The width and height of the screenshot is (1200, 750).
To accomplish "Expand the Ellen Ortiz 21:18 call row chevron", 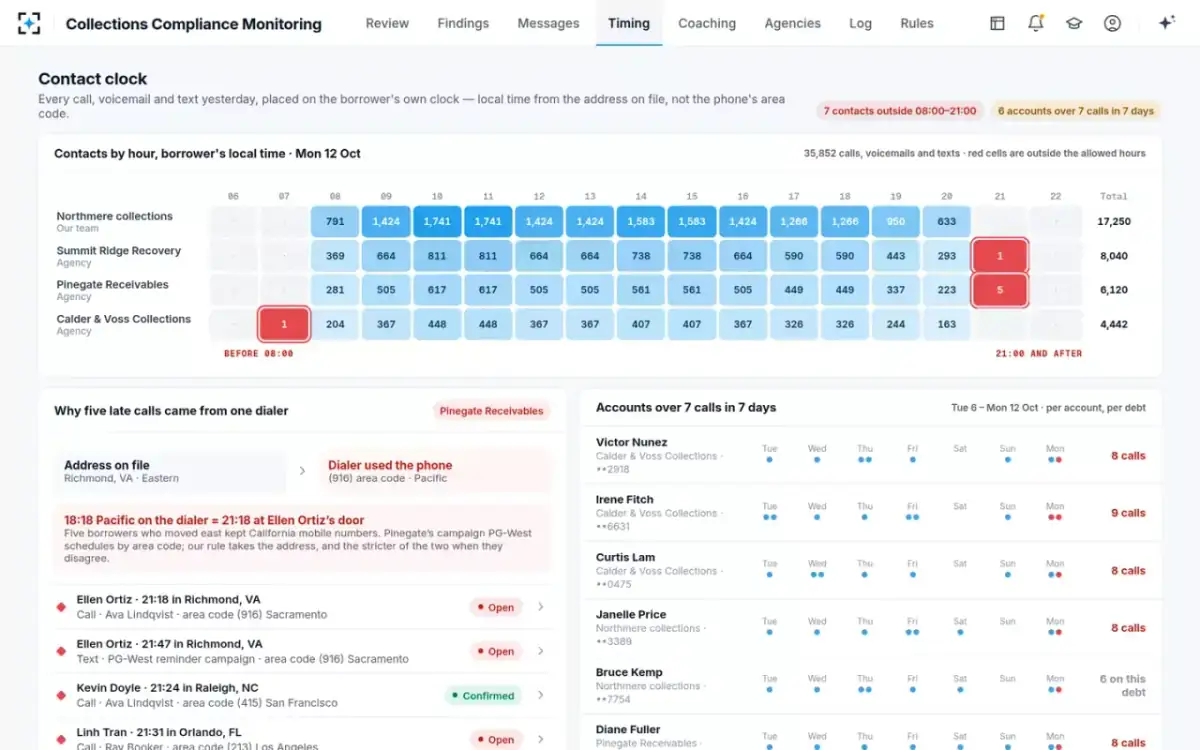I will coord(541,607).
